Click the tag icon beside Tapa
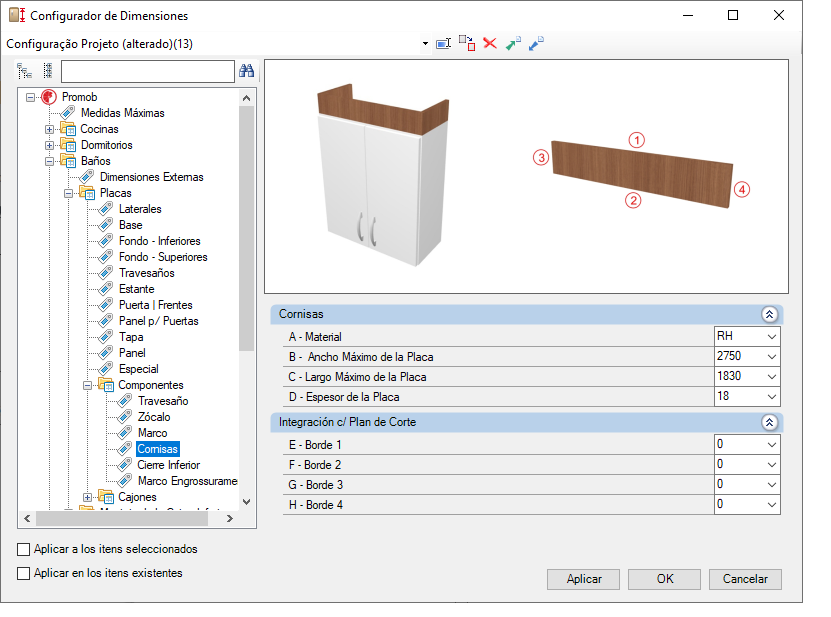Viewport: 831px width, 617px height. tap(106, 337)
